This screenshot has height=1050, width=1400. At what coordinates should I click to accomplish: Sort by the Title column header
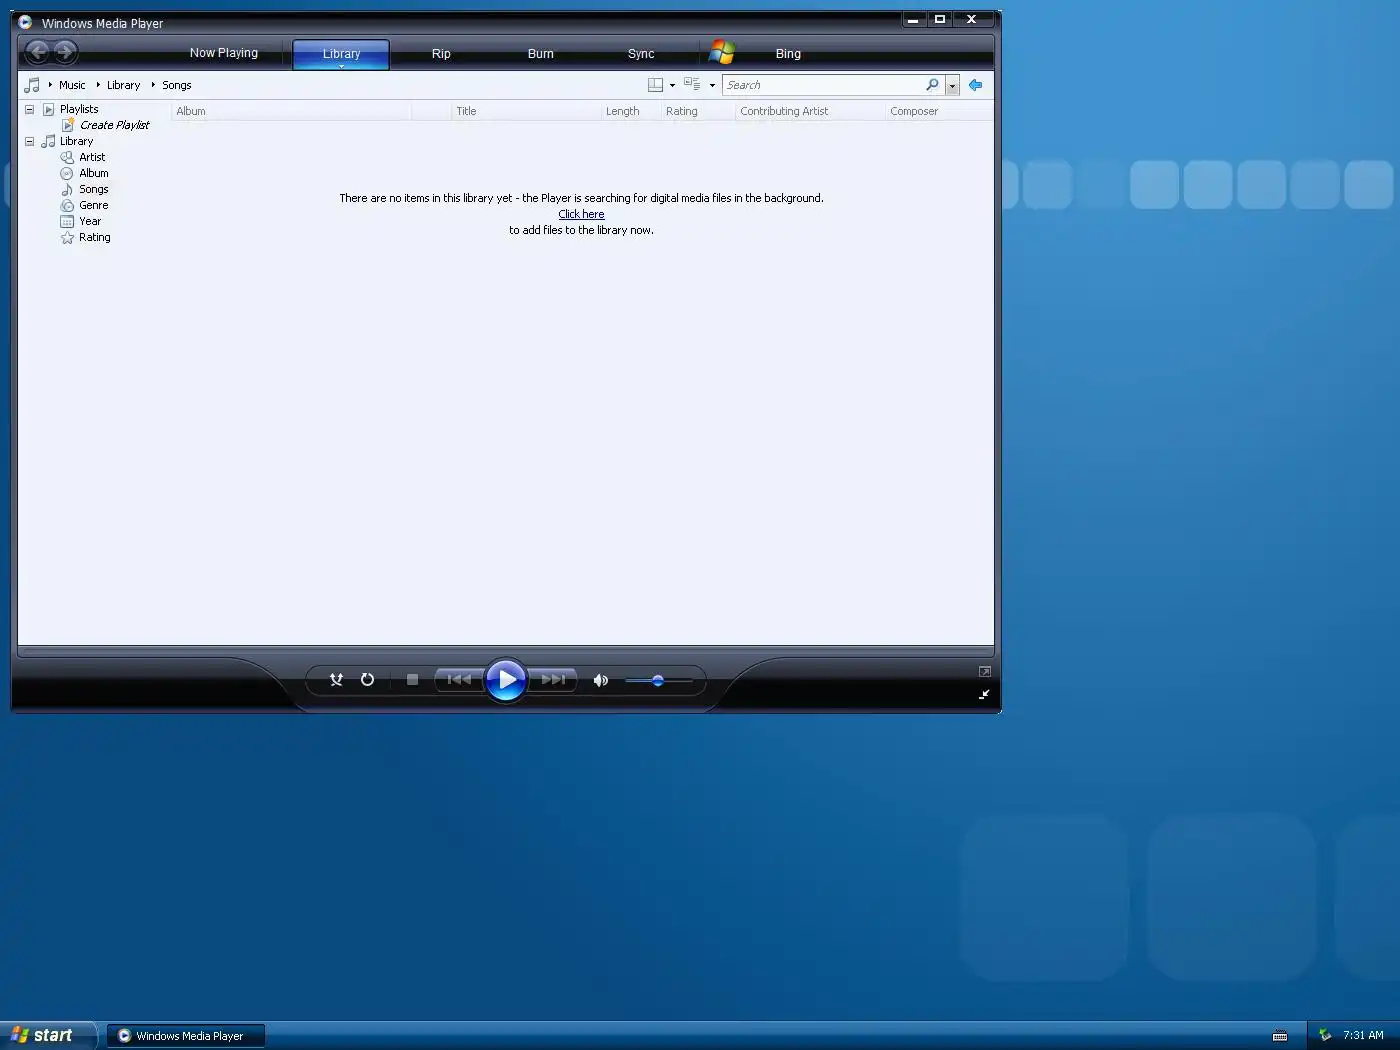[525, 111]
